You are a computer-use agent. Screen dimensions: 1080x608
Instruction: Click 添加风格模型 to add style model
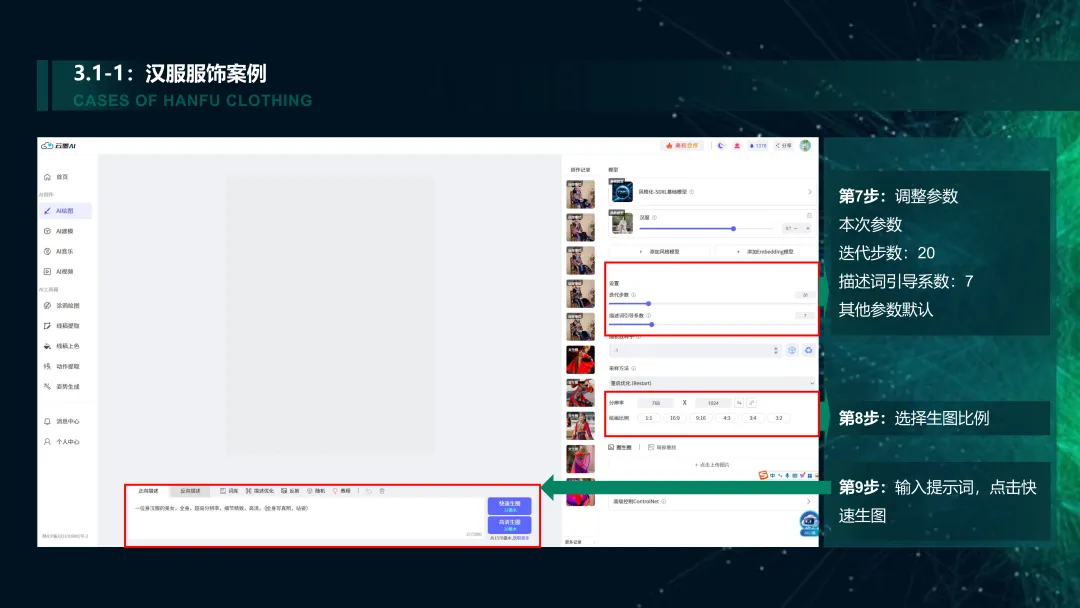pos(660,251)
